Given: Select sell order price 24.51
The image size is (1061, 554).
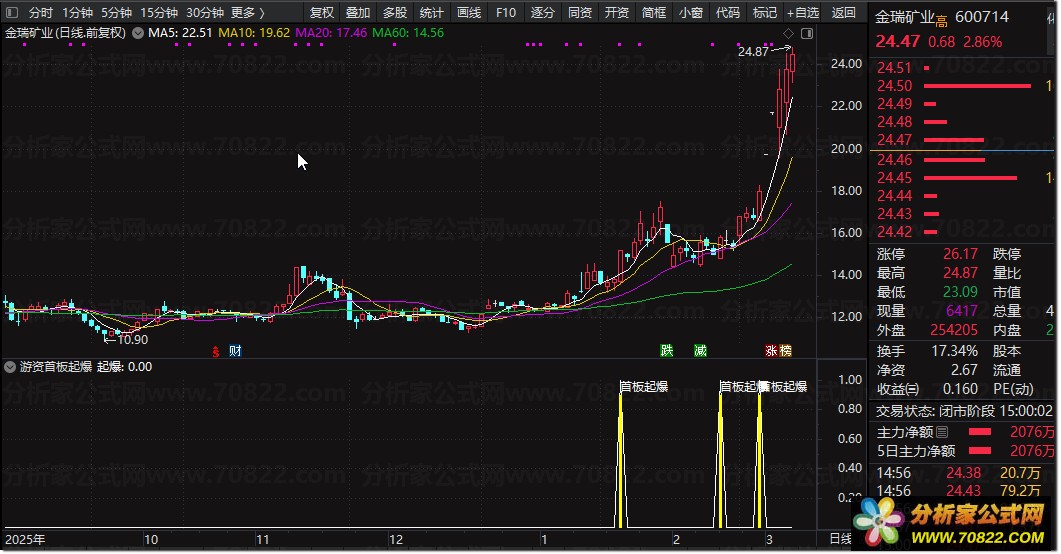Looking at the screenshot, I should (x=895, y=68).
